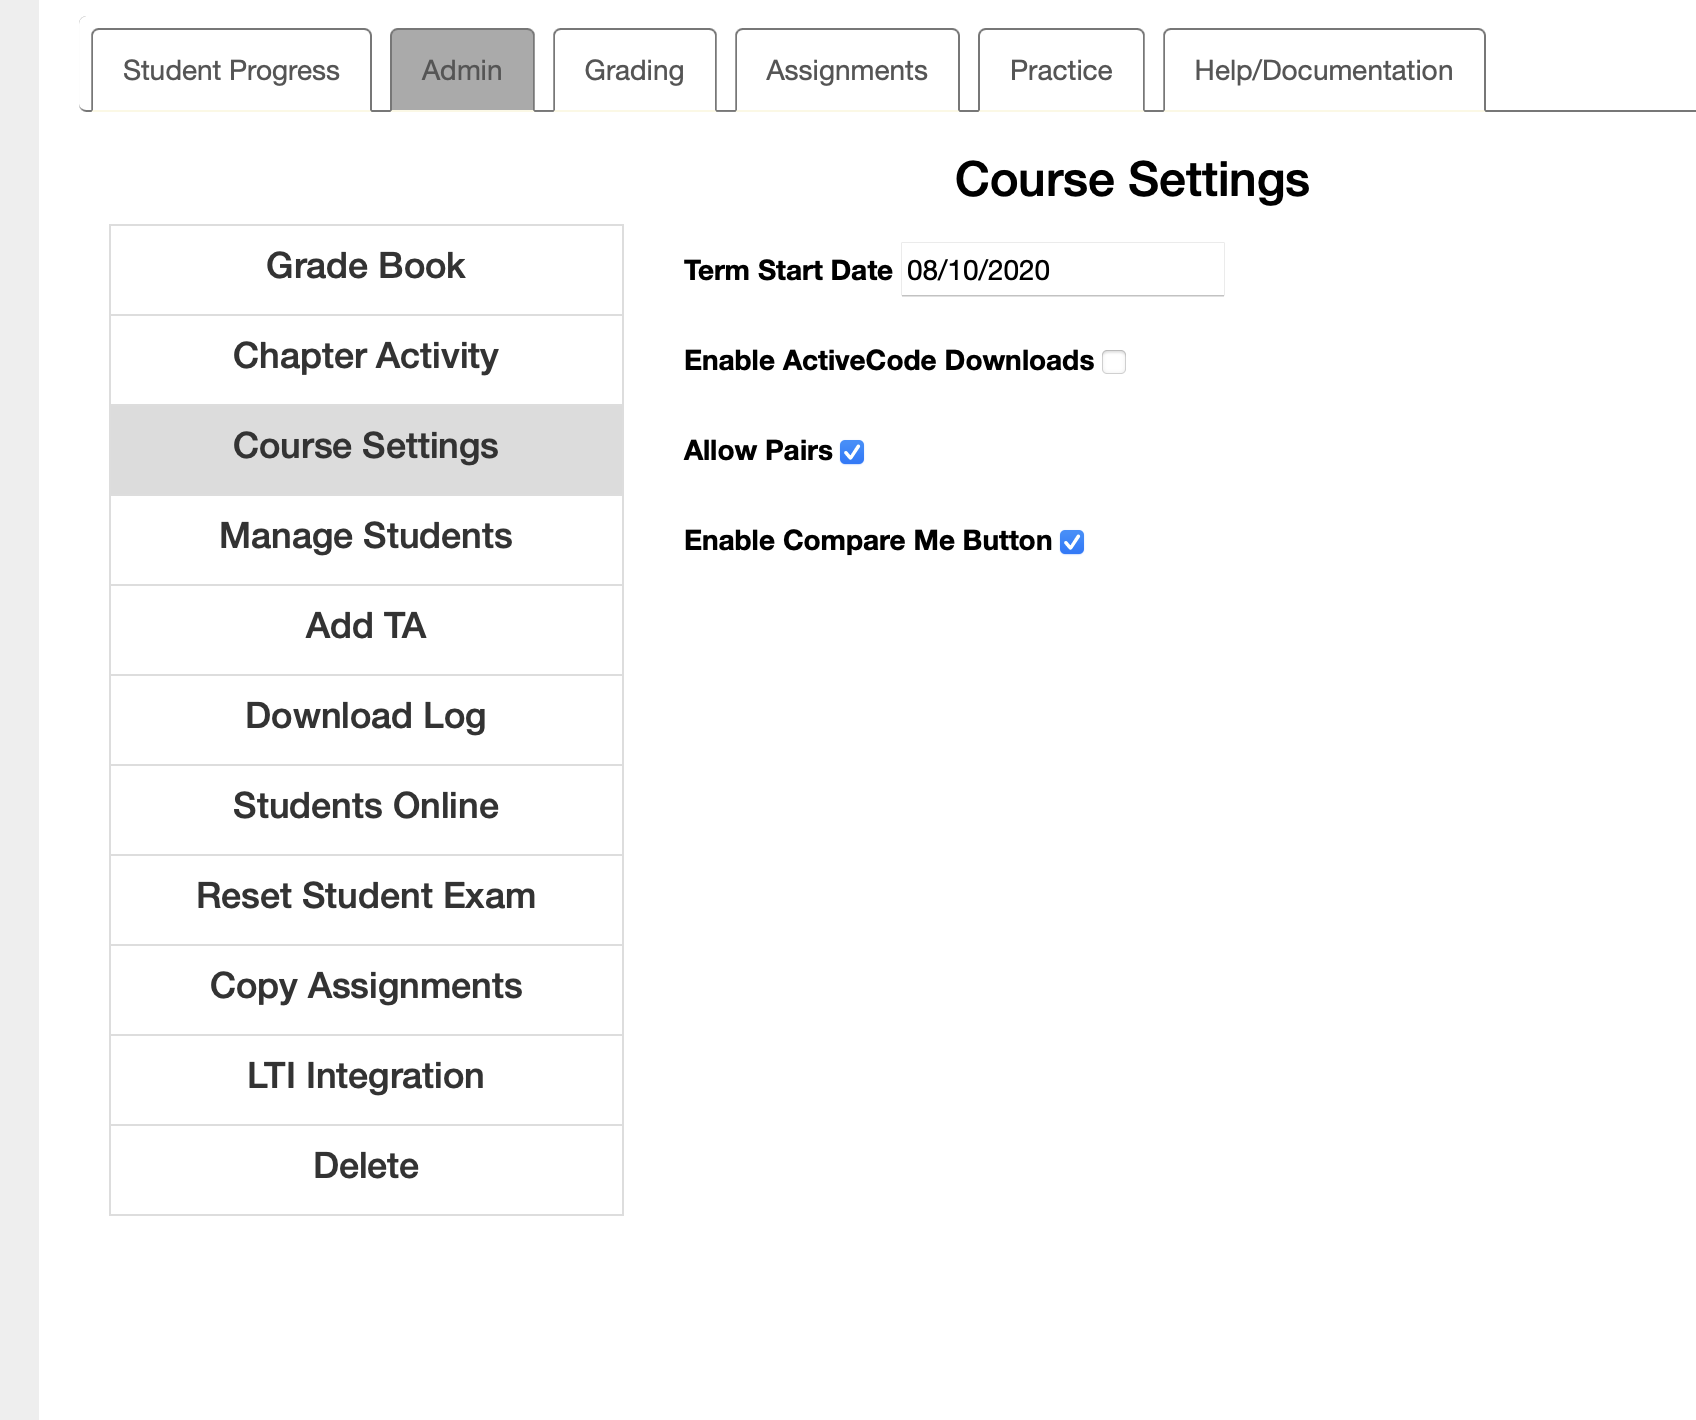Disable the Enable Compare Me Button checkbox
This screenshot has width=1696, height=1420.
(1072, 542)
